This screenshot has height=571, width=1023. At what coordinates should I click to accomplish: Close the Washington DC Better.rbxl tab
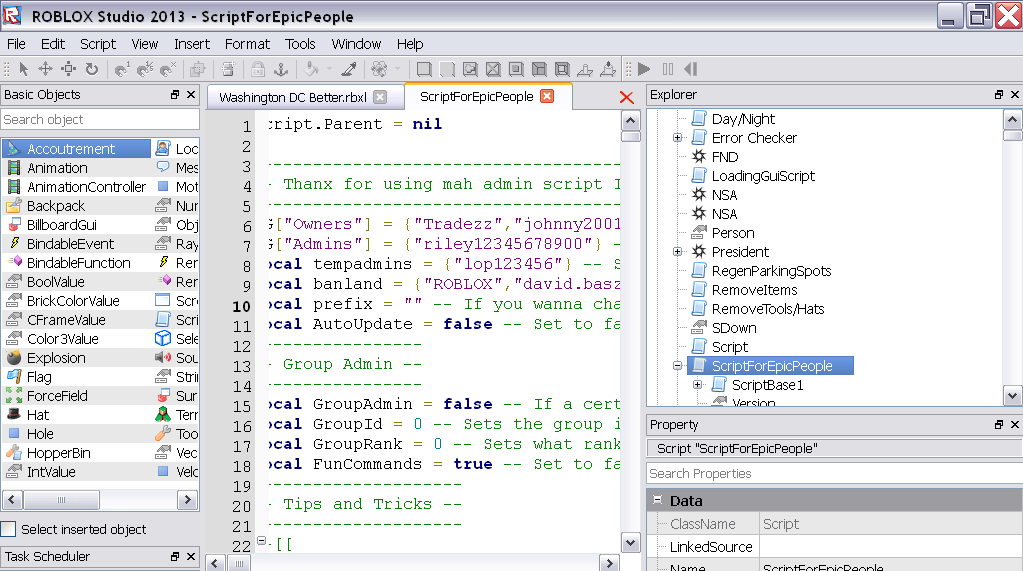pos(380,97)
